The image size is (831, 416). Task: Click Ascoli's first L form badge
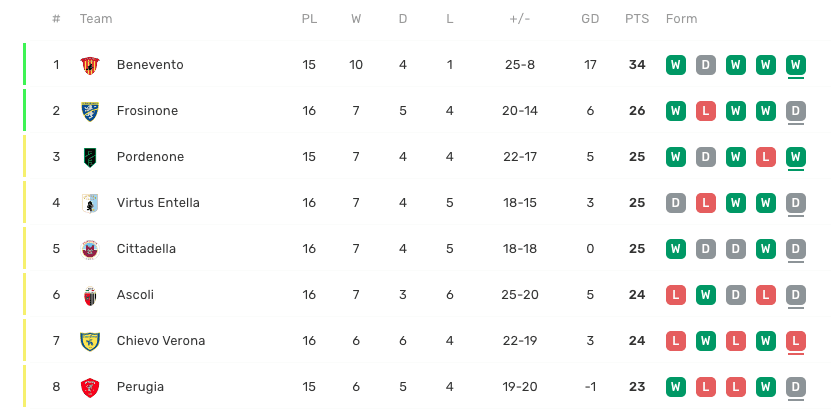point(676,295)
